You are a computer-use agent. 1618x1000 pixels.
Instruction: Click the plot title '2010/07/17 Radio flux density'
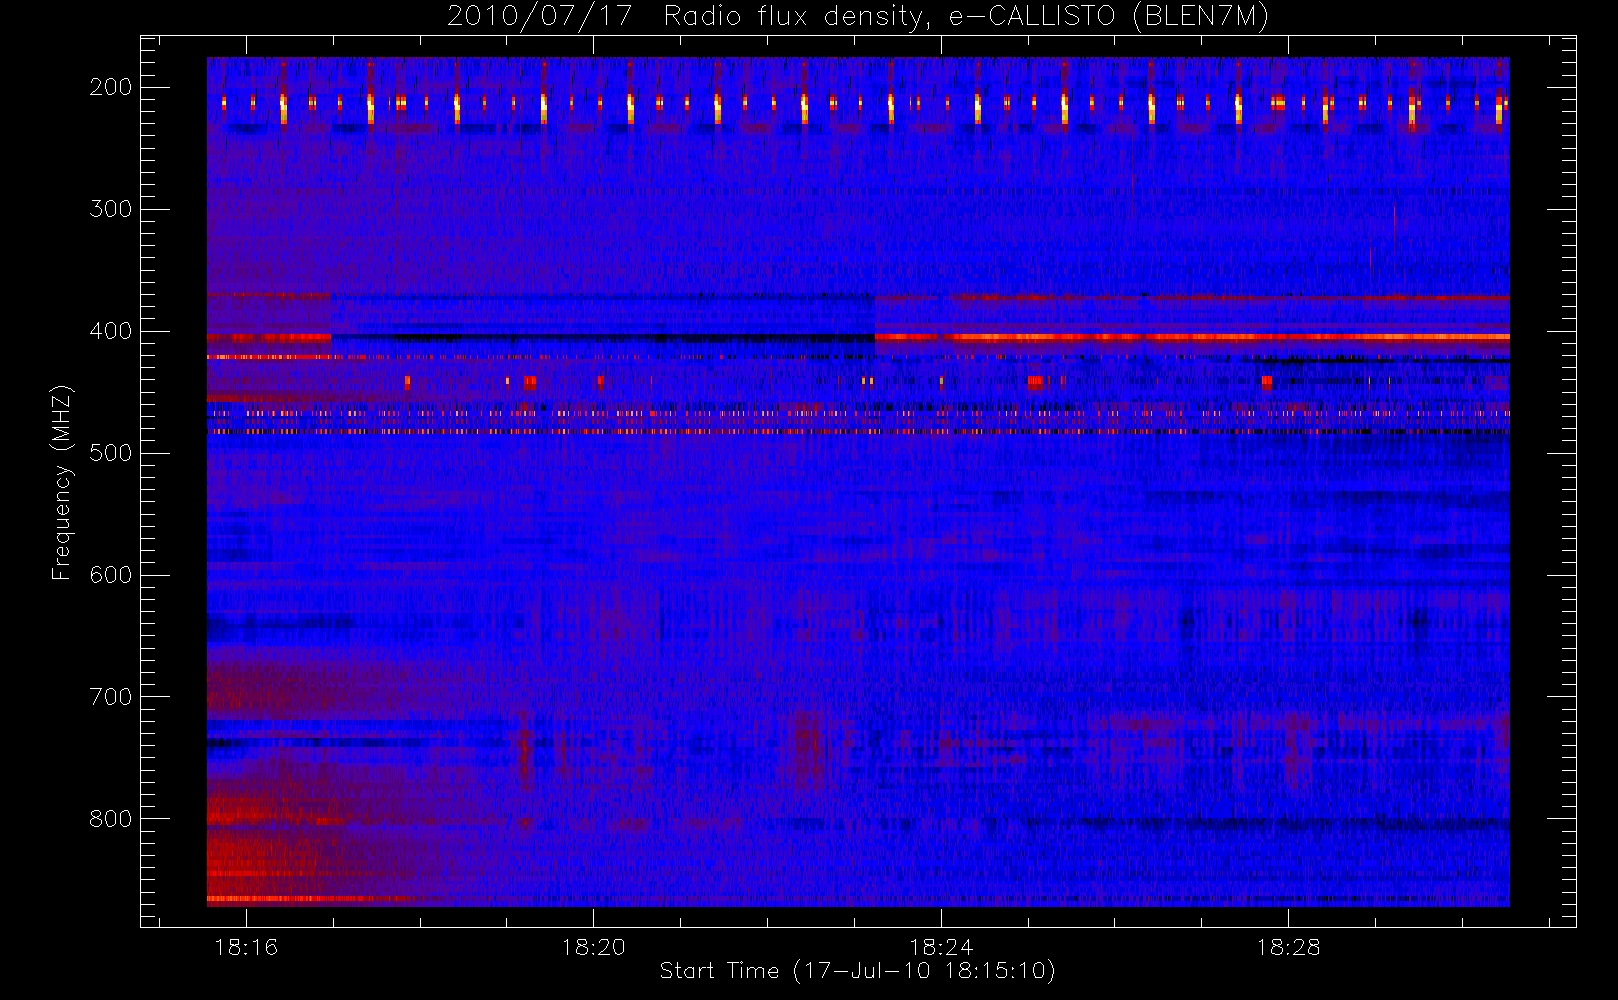click(858, 17)
